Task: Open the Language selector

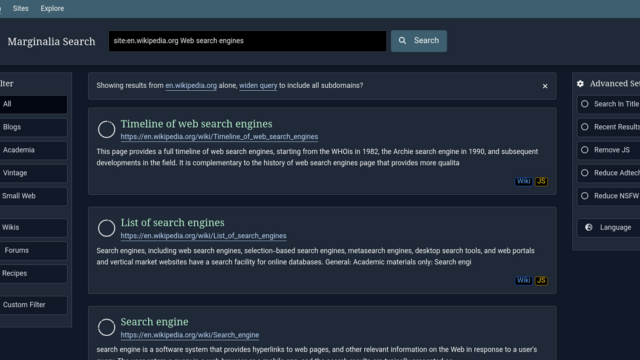Action: point(609,228)
